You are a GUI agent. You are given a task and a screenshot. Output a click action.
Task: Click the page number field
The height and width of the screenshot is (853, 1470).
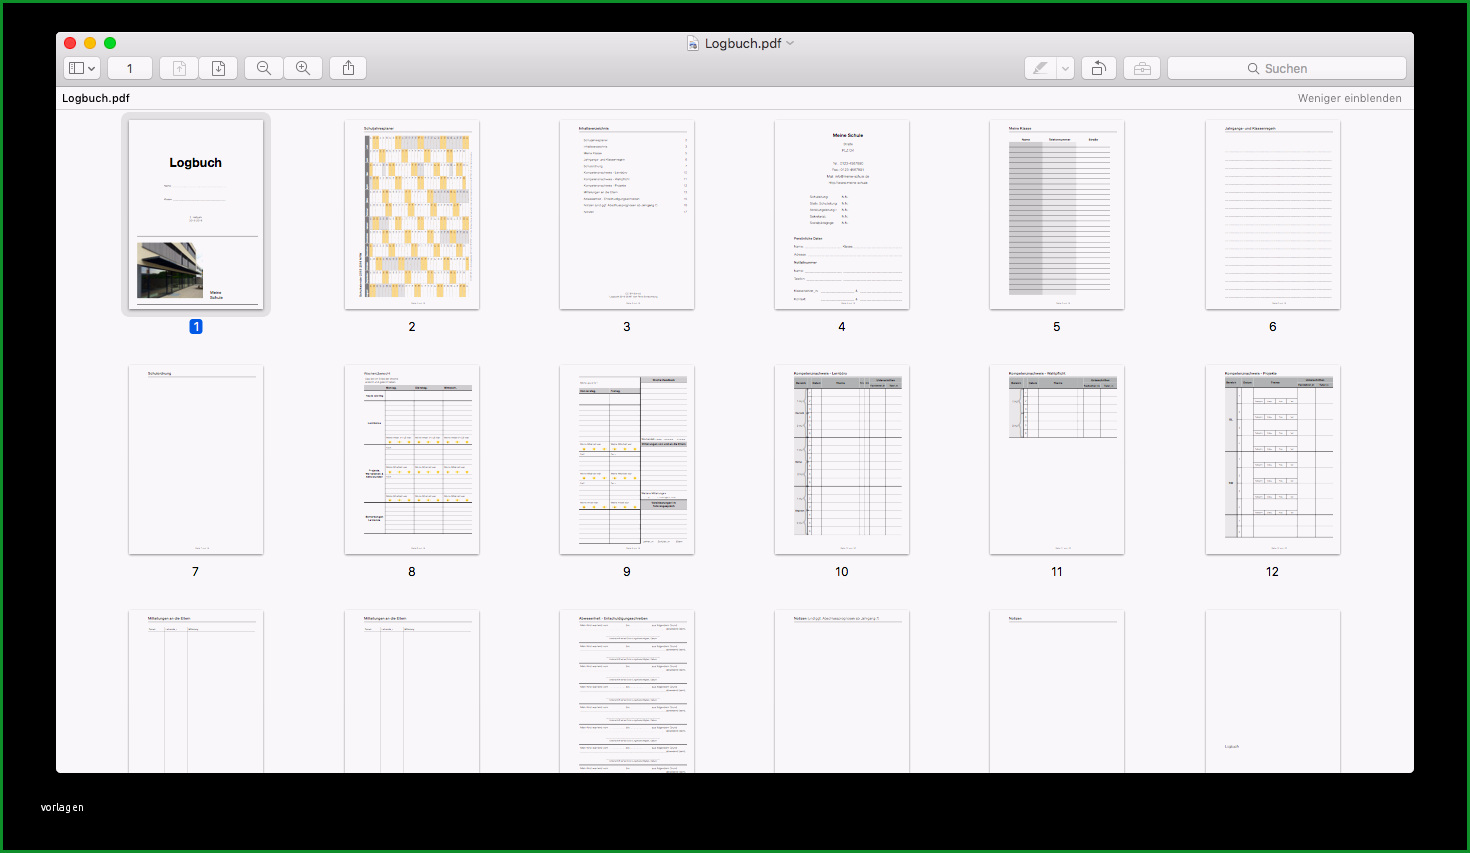tap(130, 68)
